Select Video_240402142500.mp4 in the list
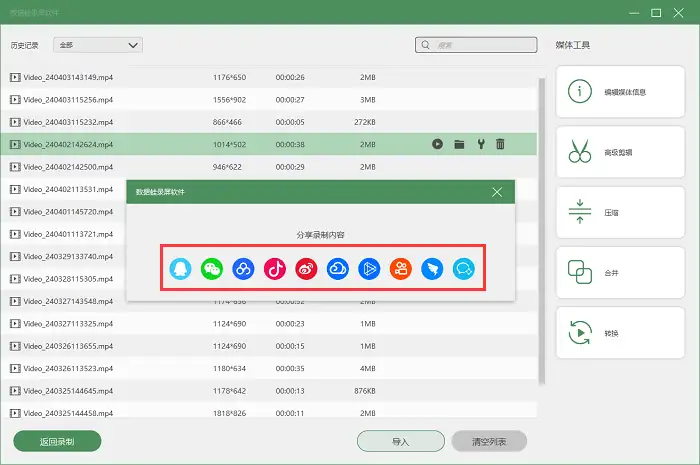 [x=269, y=167]
